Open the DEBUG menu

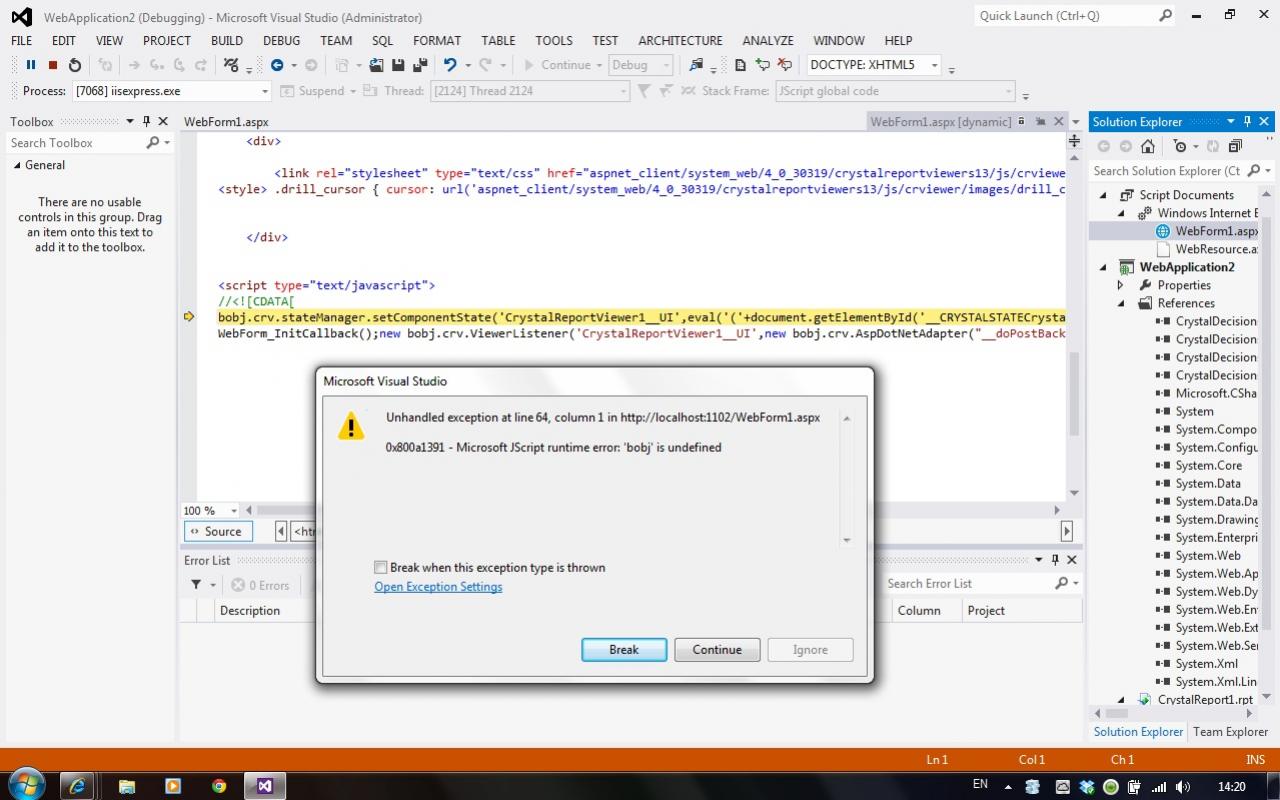[x=281, y=40]
